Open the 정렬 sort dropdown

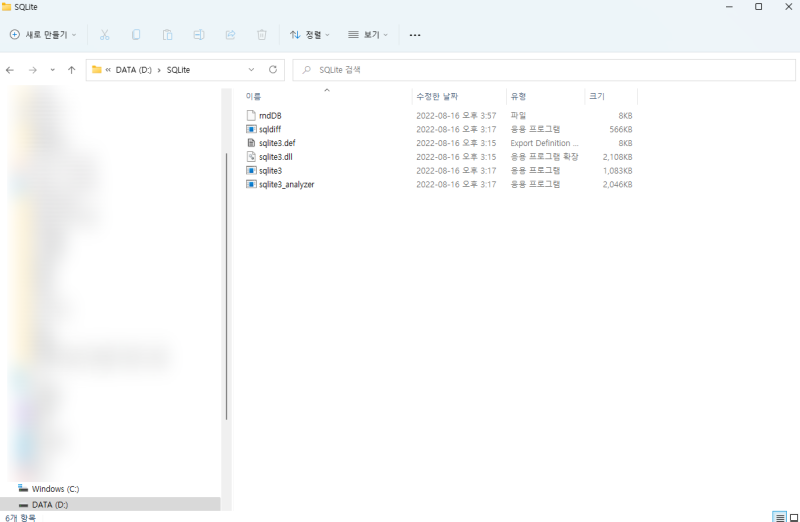tap(310, 35)
